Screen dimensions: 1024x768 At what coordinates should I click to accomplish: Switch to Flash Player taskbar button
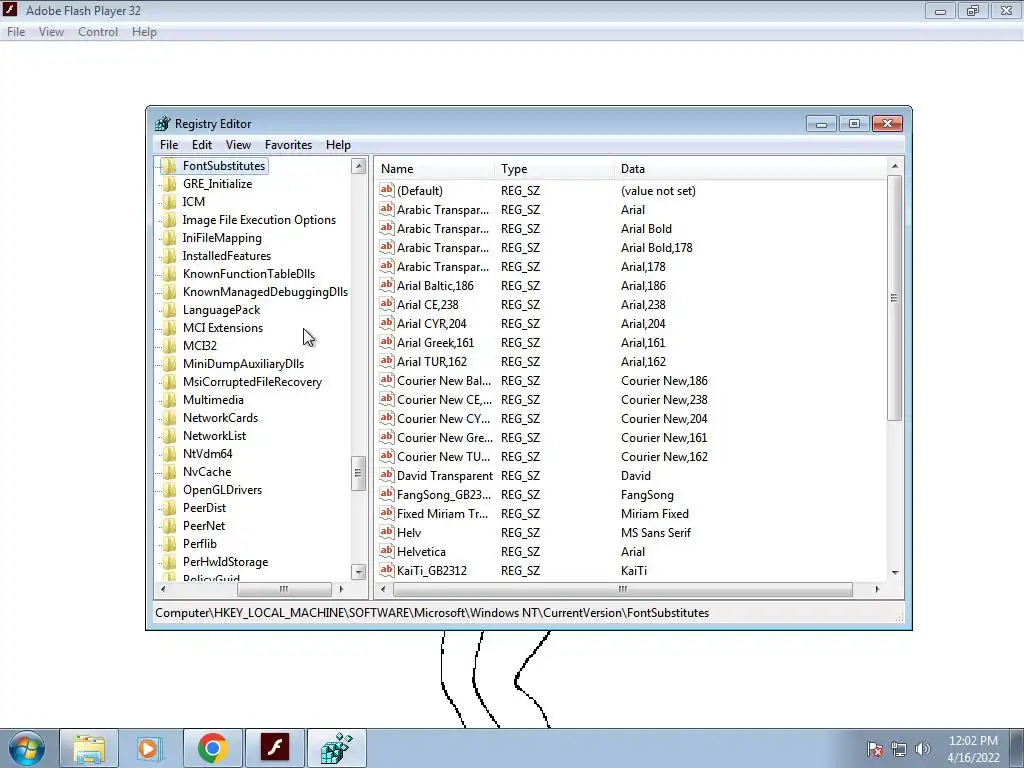(275, 748)
